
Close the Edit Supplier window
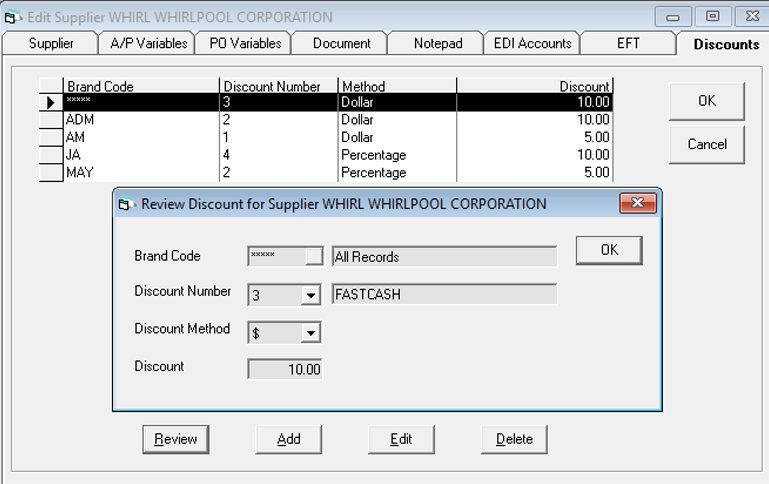tap(752, 16)
